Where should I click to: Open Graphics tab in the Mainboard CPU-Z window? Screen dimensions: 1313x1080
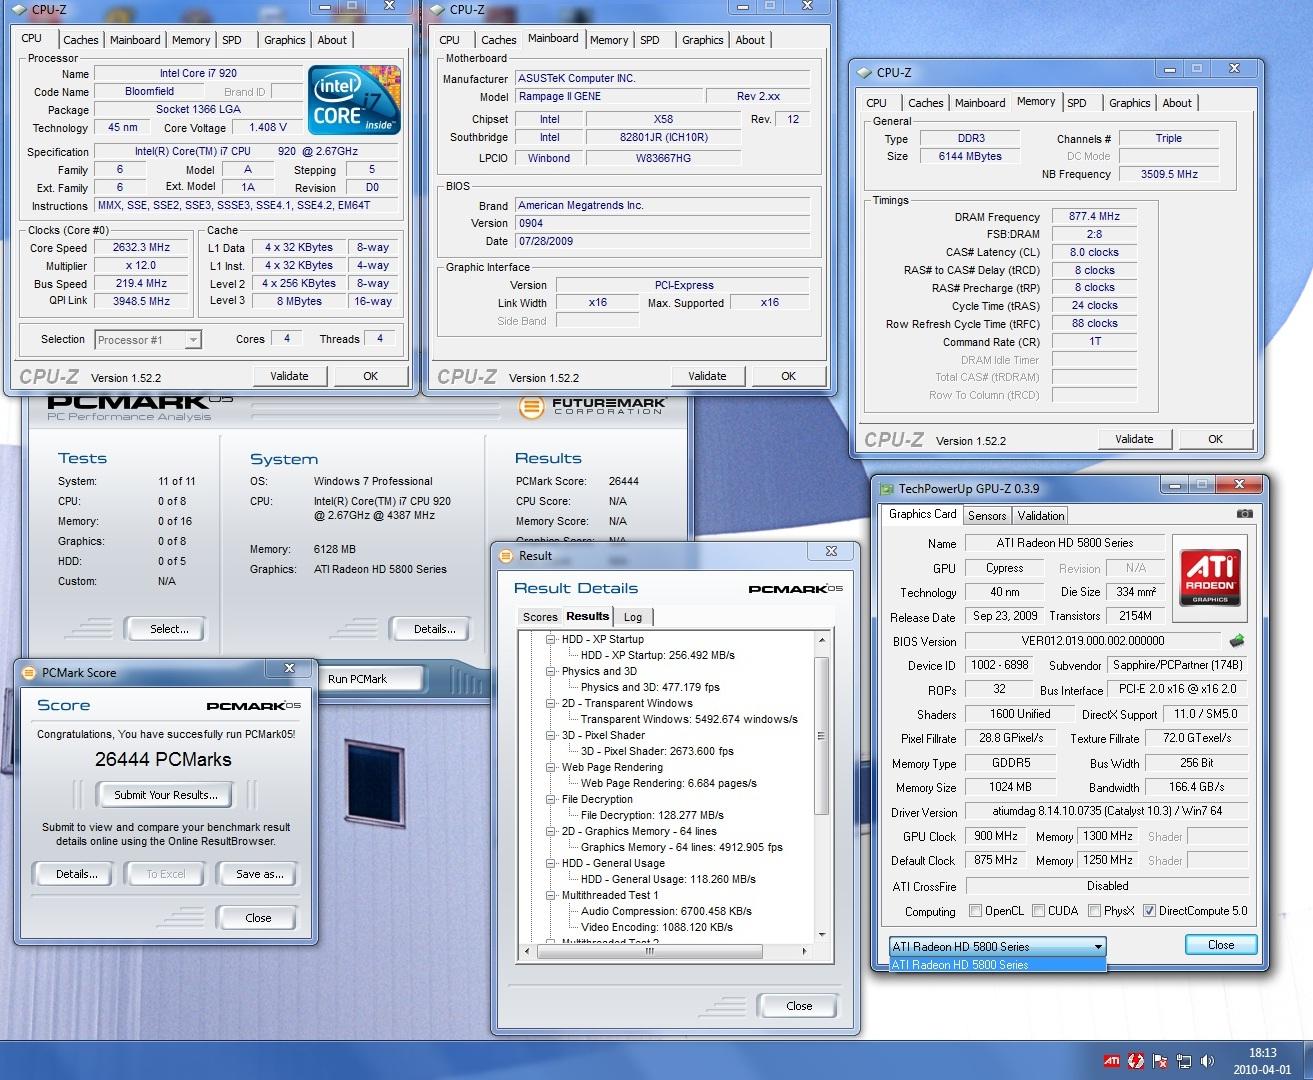pos(703,40)
